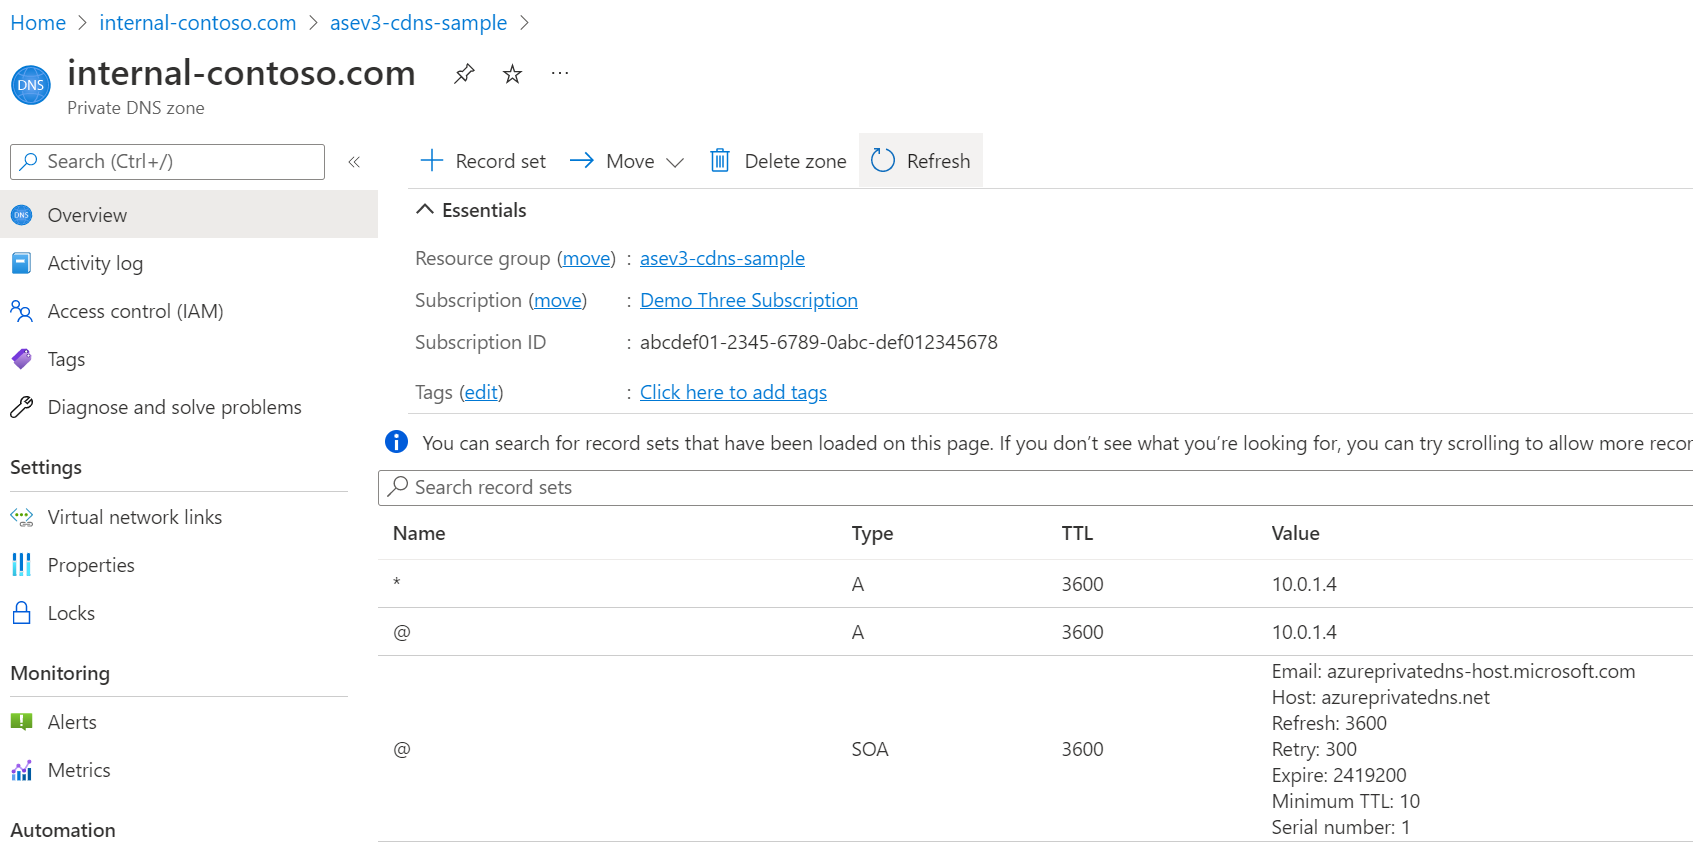Pin the DNS zone to dashboard
The image size is (1693, 850).
pos(464,74)
